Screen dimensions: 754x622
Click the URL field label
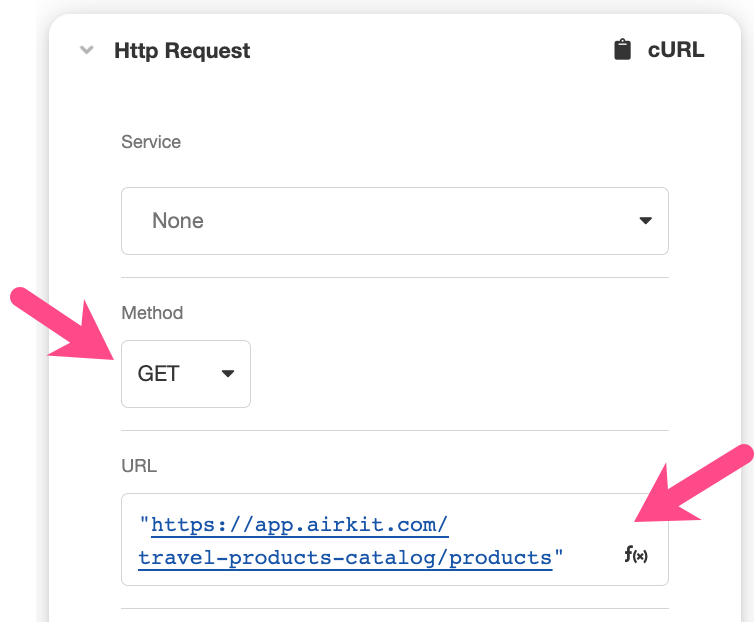pos(139,466)
